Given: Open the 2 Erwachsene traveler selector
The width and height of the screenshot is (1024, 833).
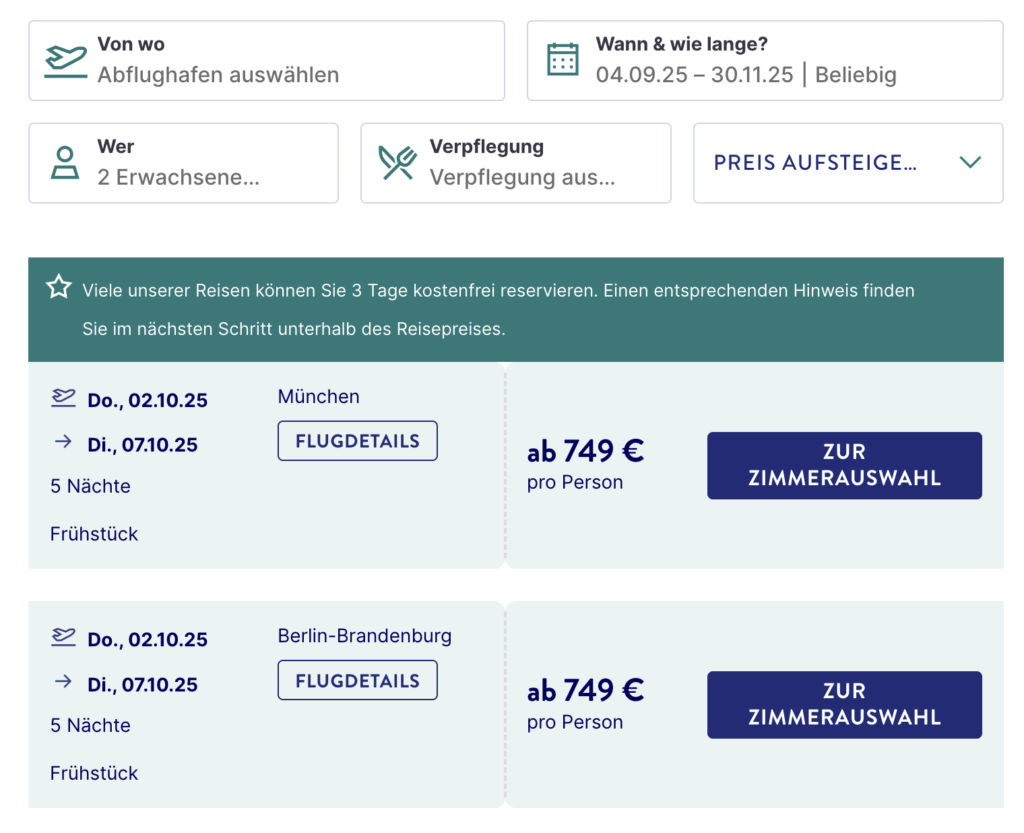Looking at the screenshot, I should tap(184, 163).
